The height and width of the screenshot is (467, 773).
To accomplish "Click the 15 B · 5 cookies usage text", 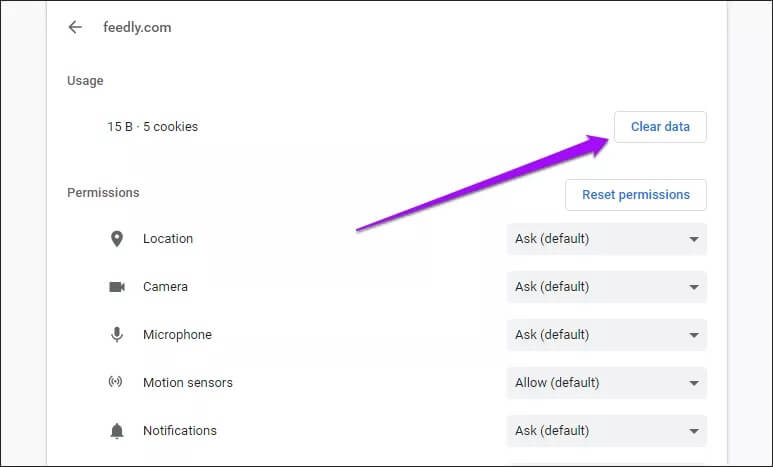I will (x=153, y=127).
